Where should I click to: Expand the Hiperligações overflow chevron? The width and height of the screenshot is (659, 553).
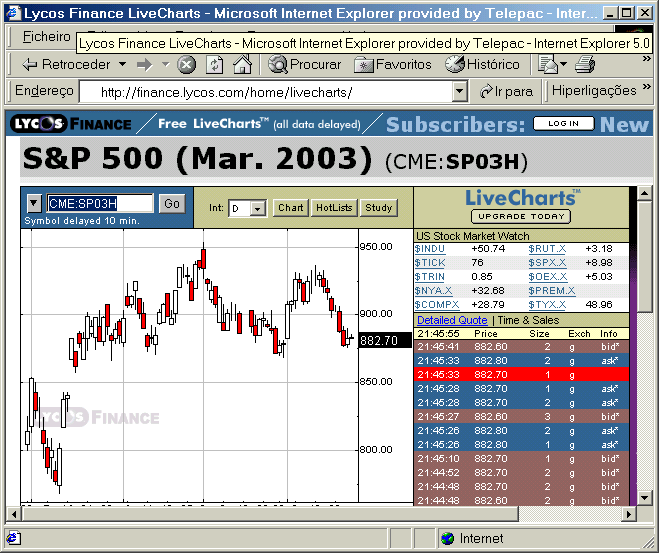tap(646, 87)
